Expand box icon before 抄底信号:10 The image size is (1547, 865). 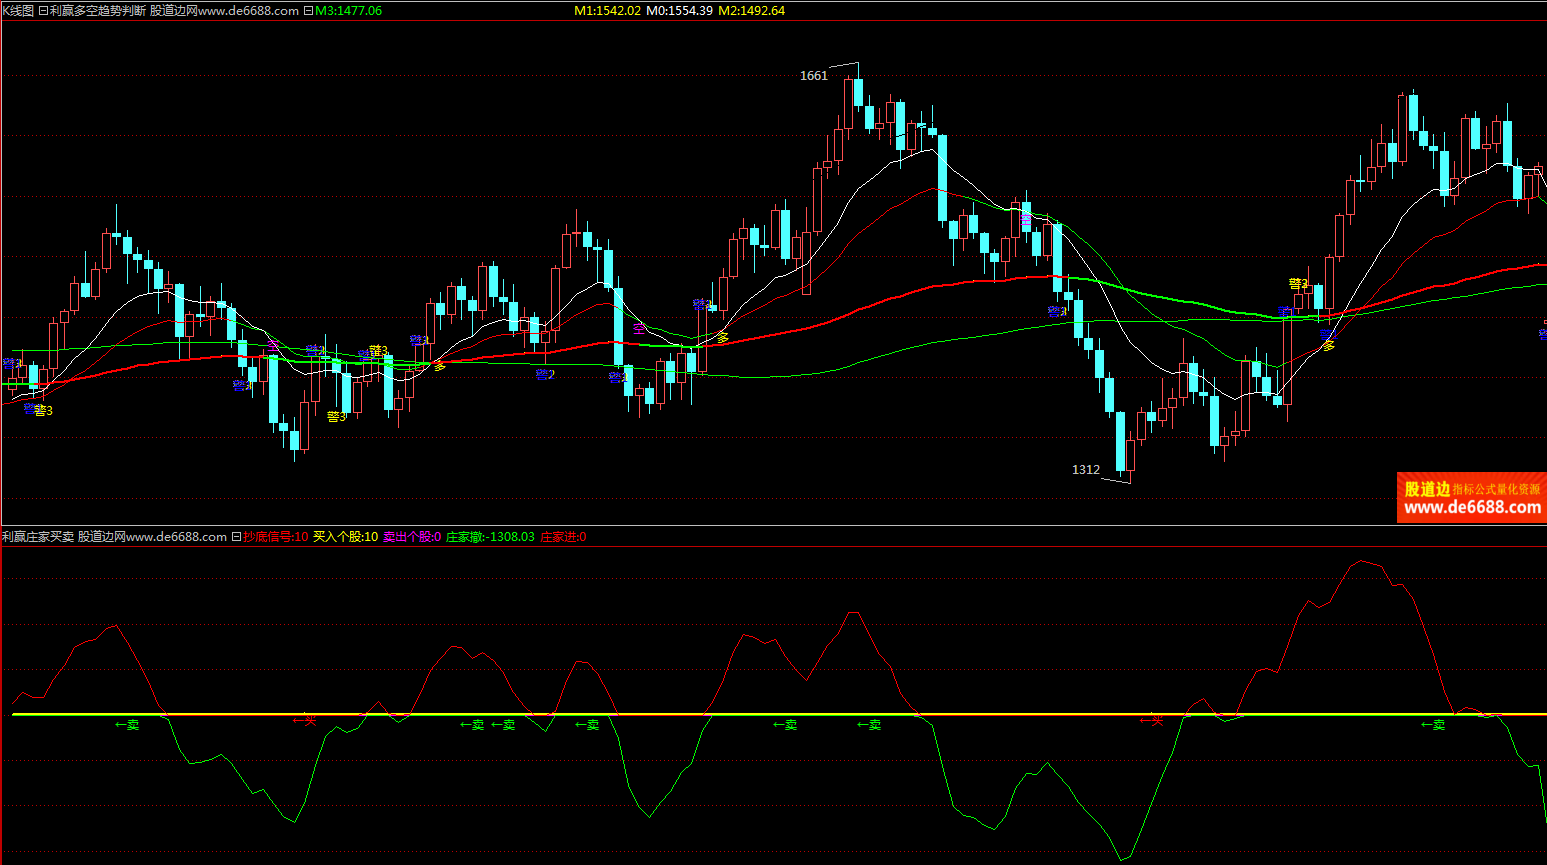(236, 537)
